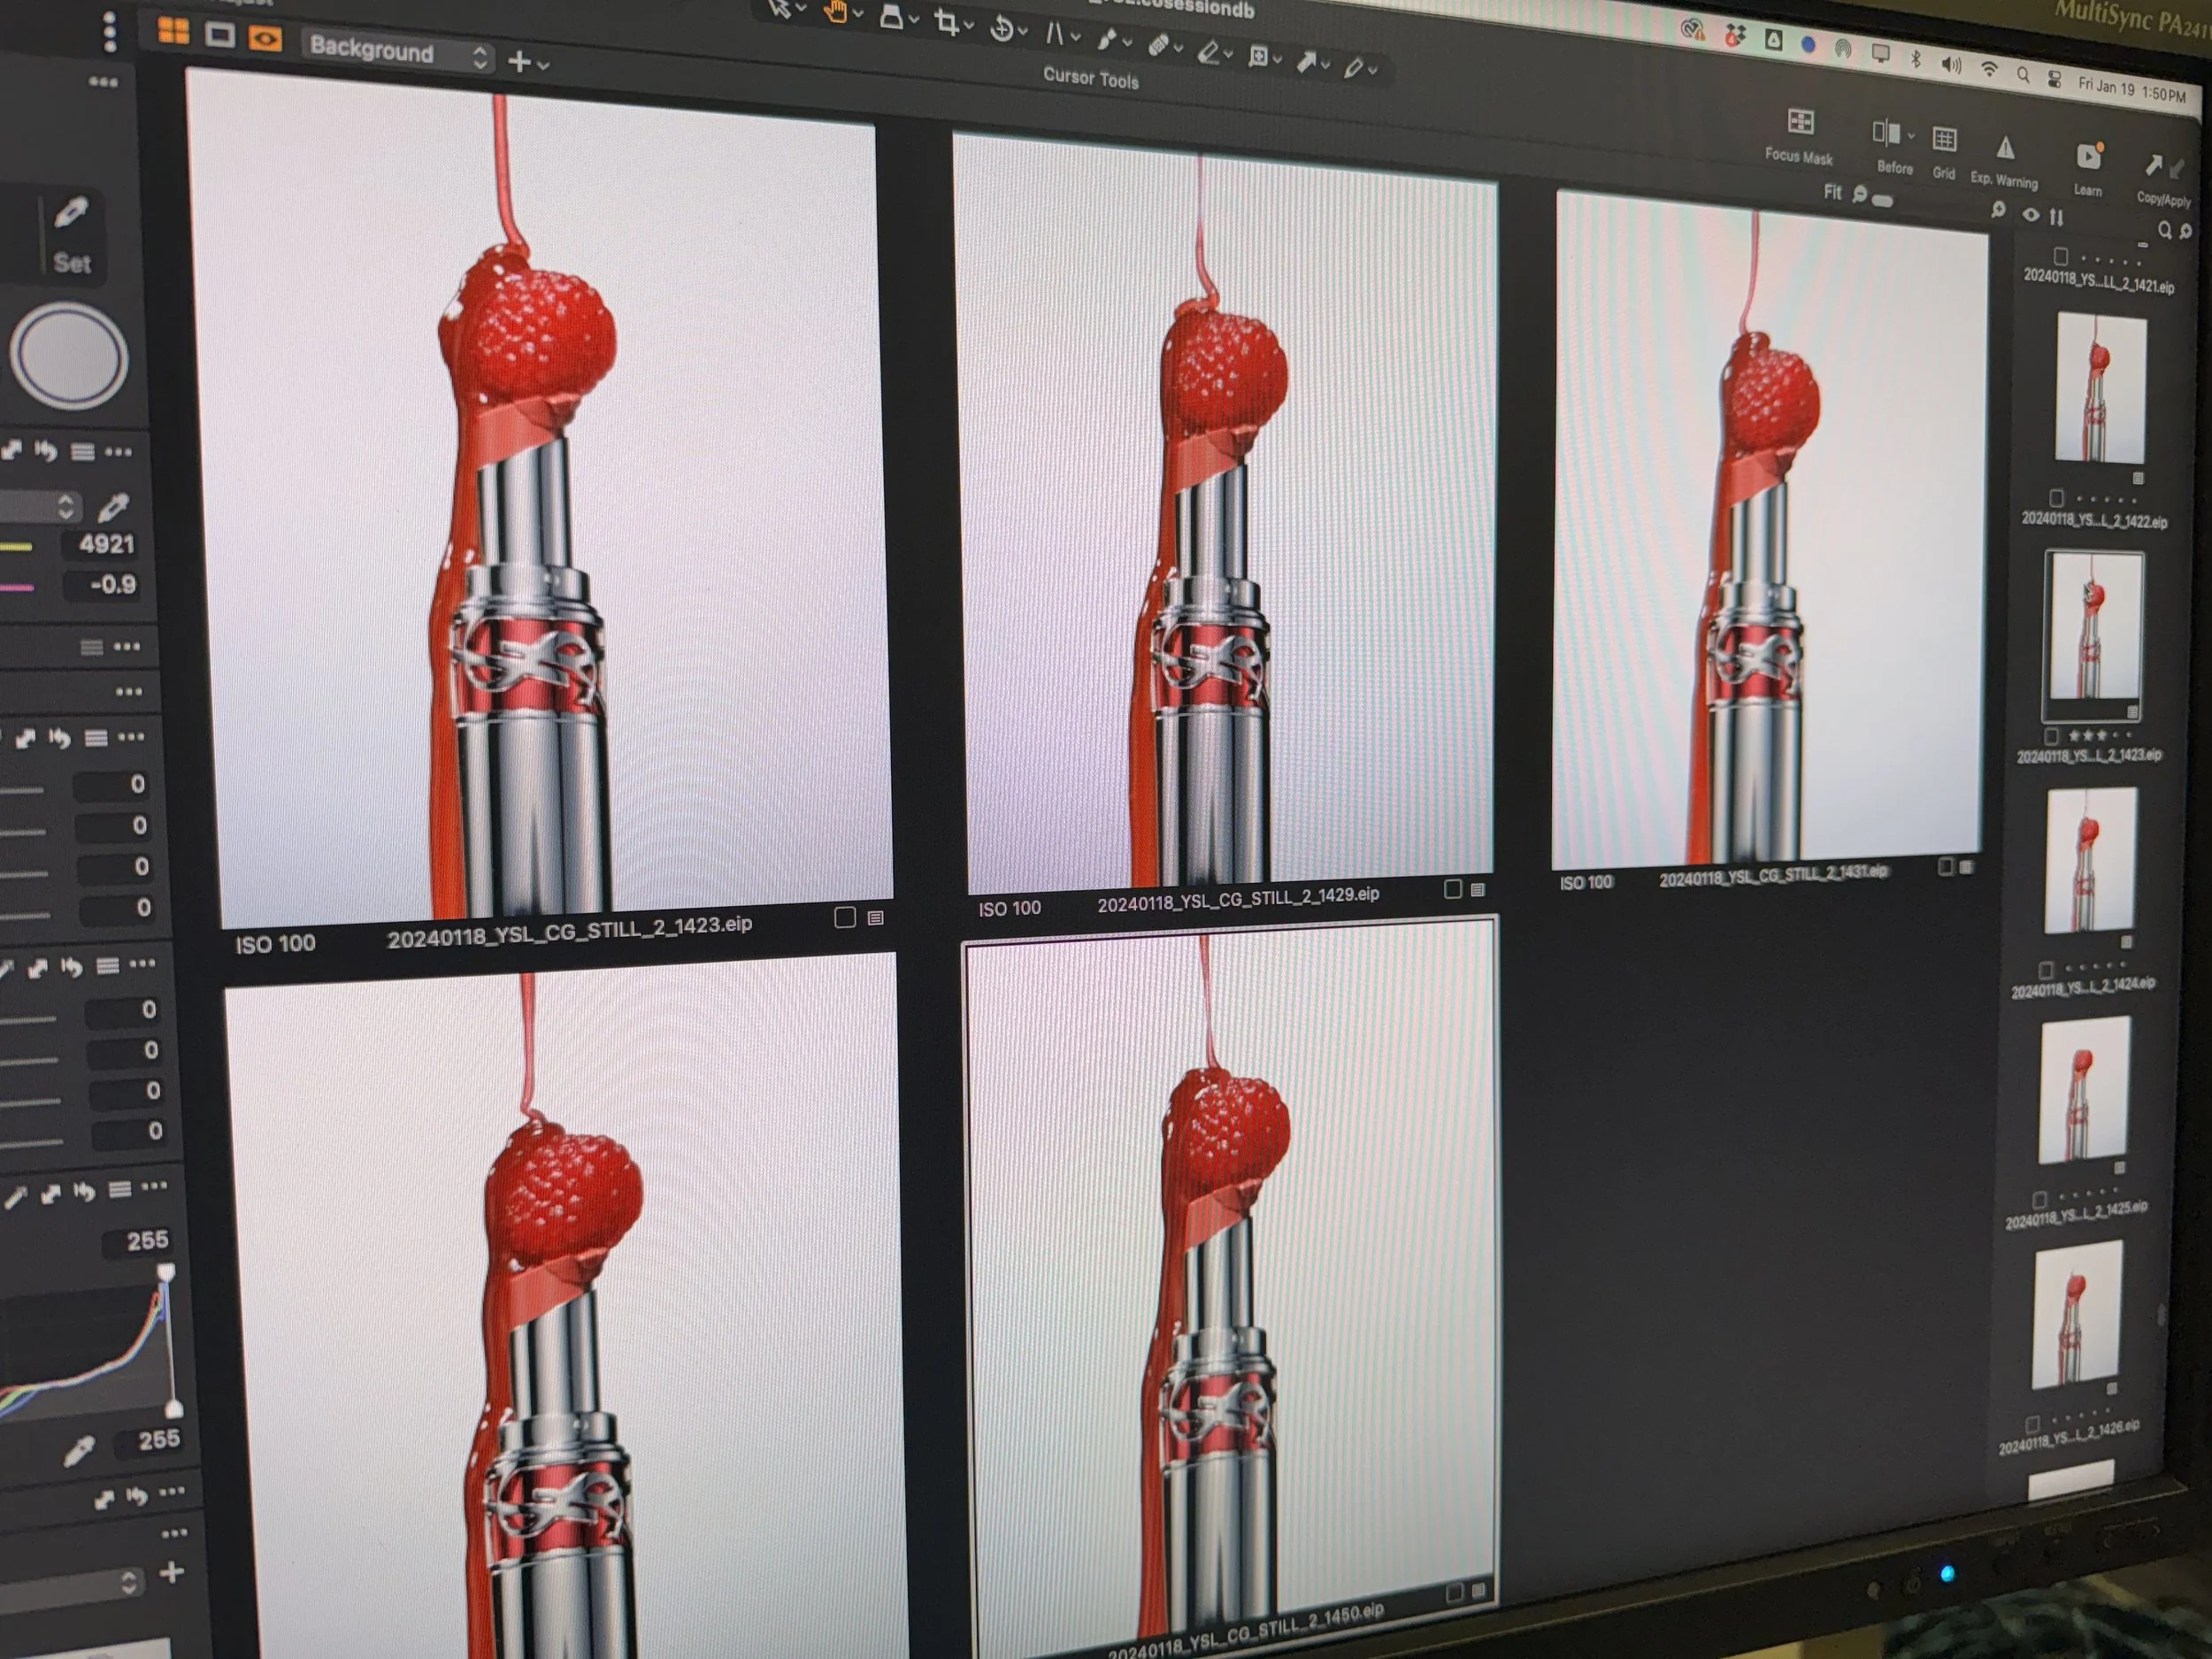The width and height of the screenshot is (2212, 1659).
Task: Open the Learn button
Action: point(2088,158)
